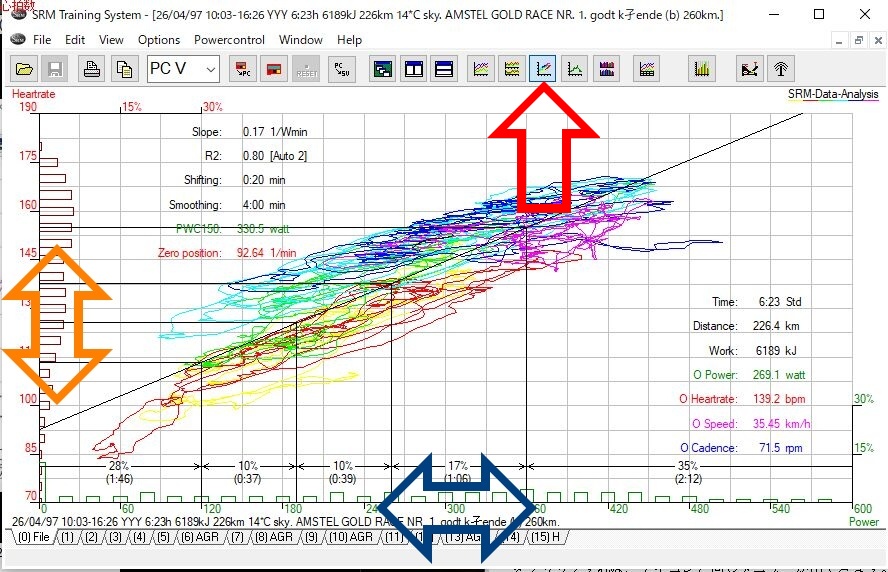Switch to the (6) AGR tab

pos(199,537)
